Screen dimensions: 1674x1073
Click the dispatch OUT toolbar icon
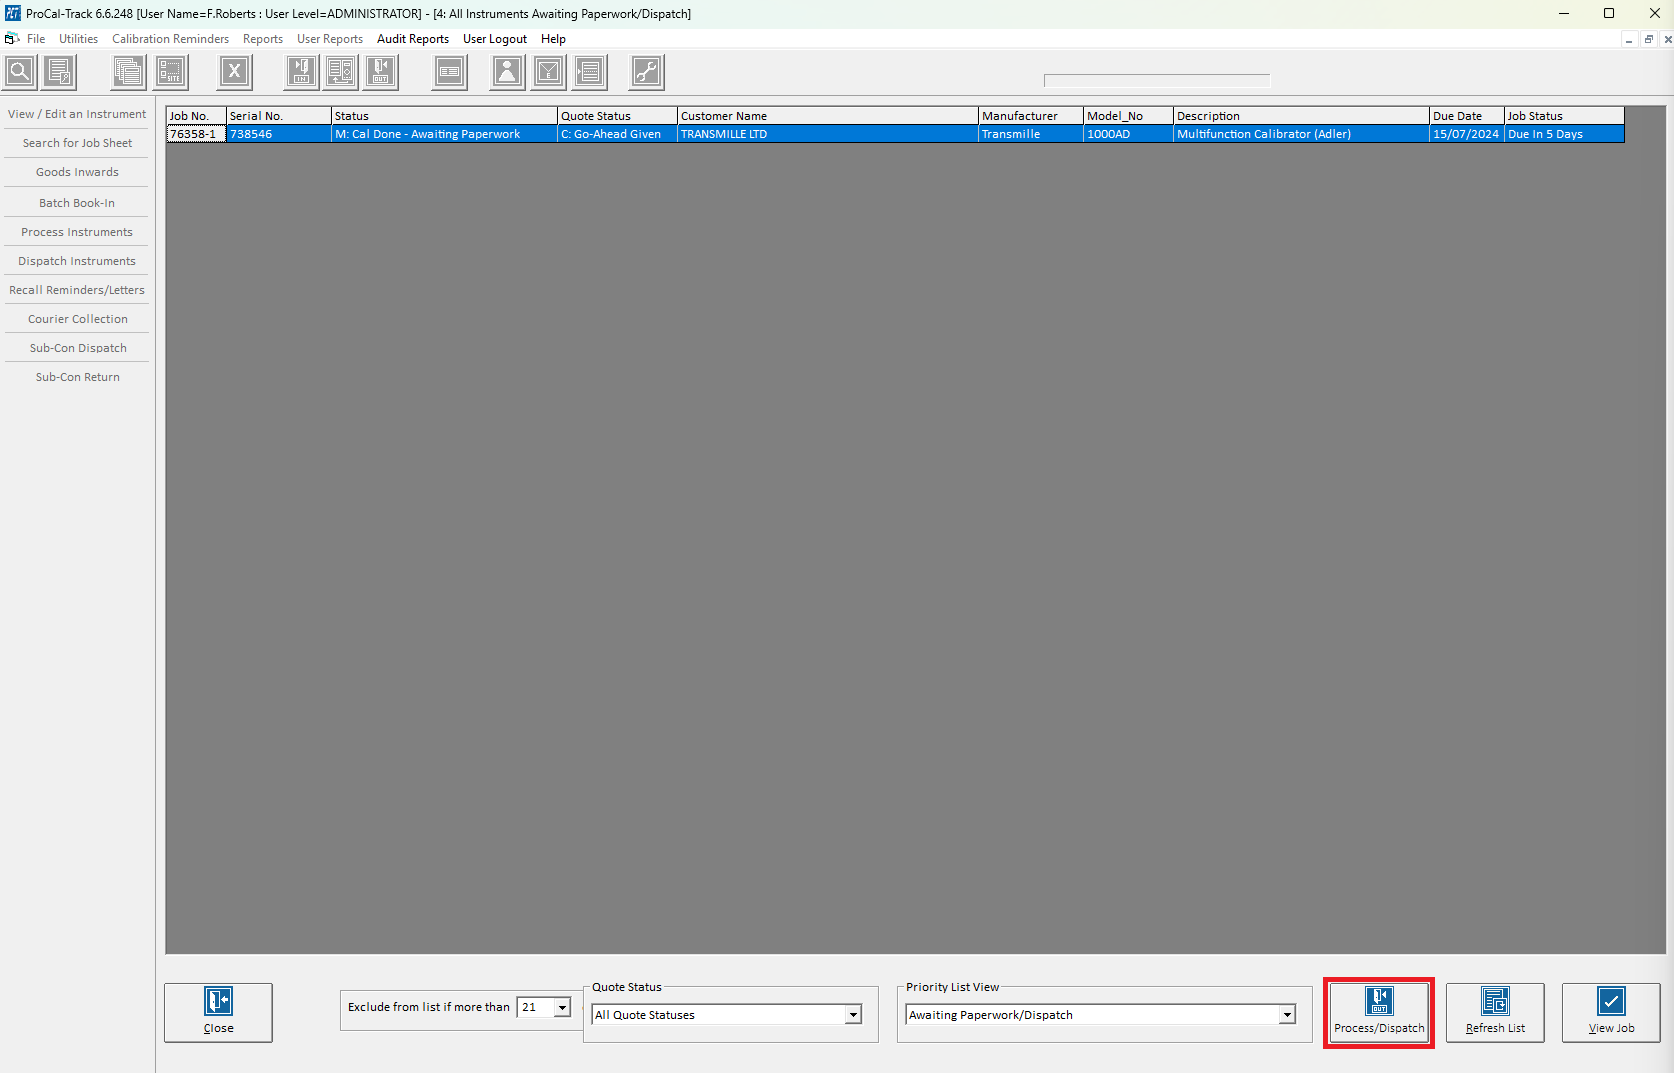(381, 72)
